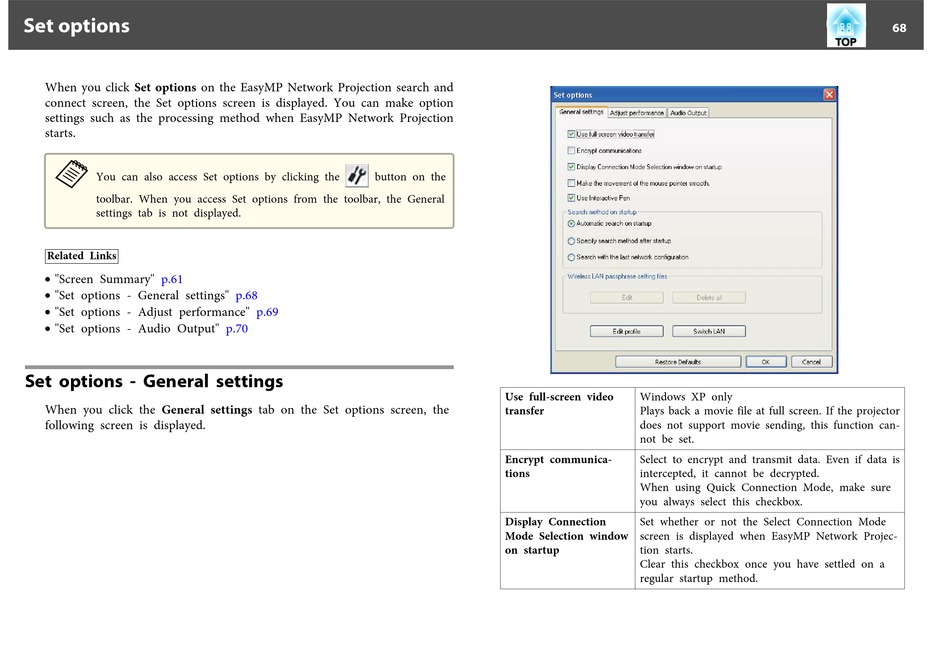Select Specify search method after startup option
This screenshot has width=950, height=660.
click(571, 241)
